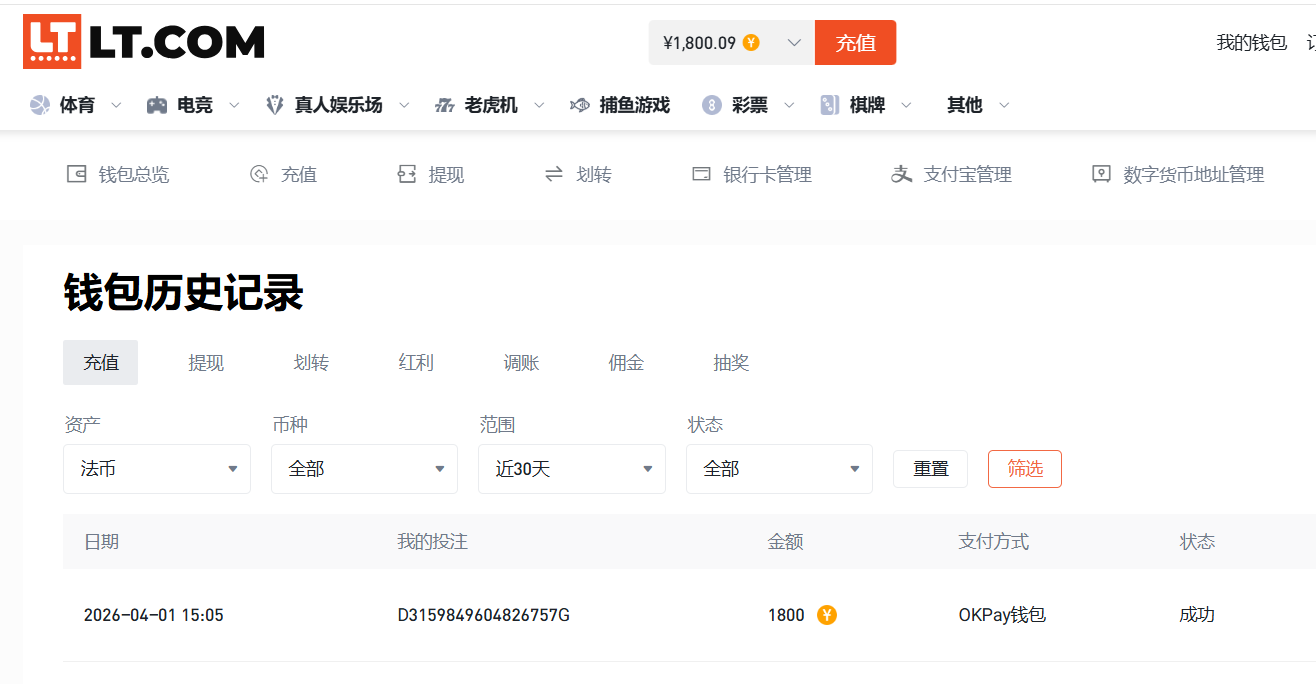1316x684 pixels.
Task: Open the 状态 filter dropdown
Action: [x=779, y=469]
